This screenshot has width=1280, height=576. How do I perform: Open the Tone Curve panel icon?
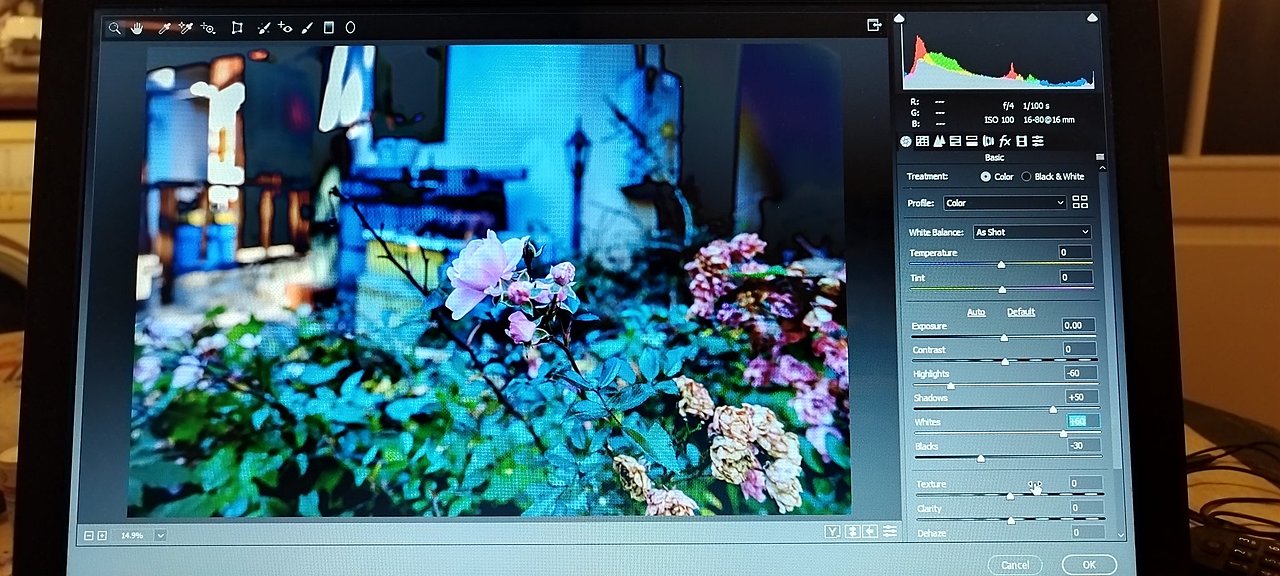(x=922, y=141)
